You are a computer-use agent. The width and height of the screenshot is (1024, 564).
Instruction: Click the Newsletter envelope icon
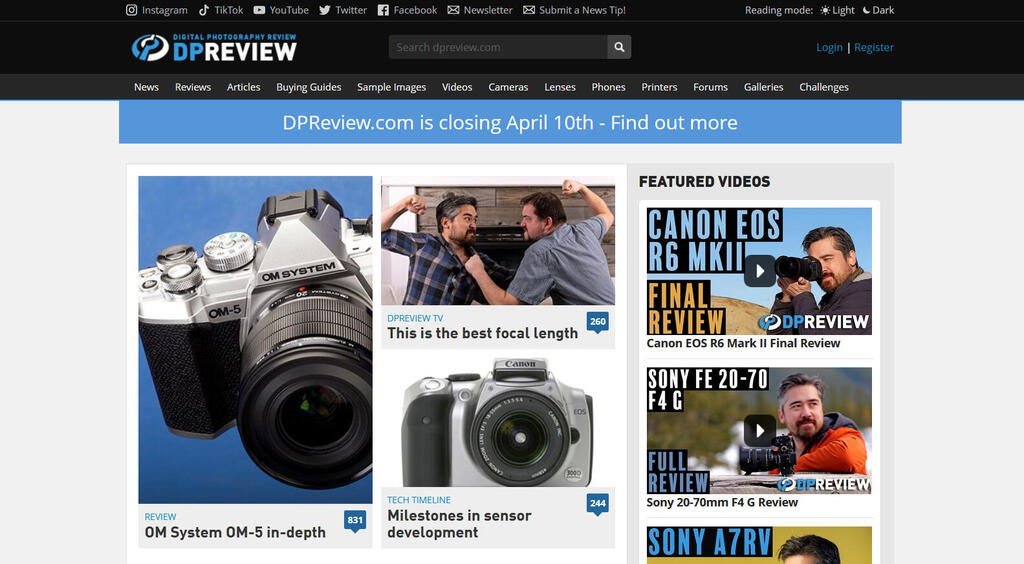point(453,10)
